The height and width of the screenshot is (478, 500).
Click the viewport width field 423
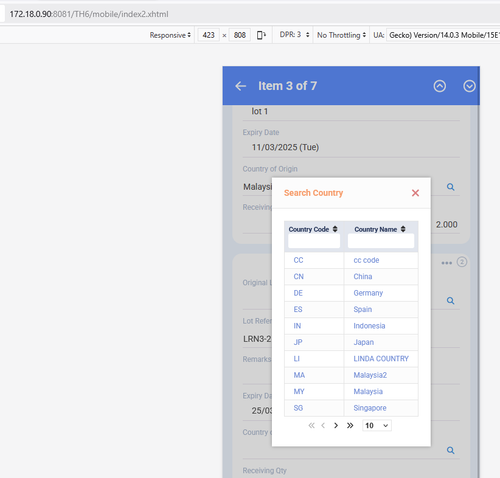tap(208, 35)
